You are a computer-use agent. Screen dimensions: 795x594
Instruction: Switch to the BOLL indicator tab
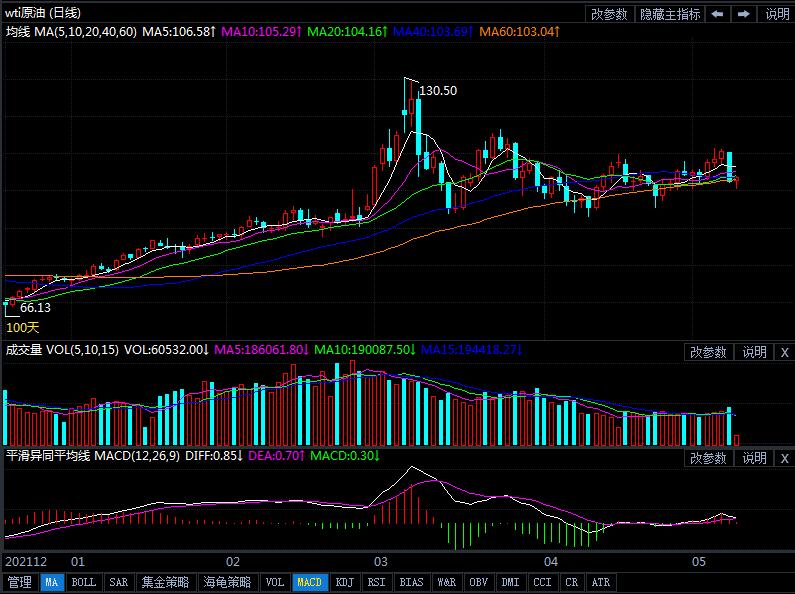click(x=84, y=582)
